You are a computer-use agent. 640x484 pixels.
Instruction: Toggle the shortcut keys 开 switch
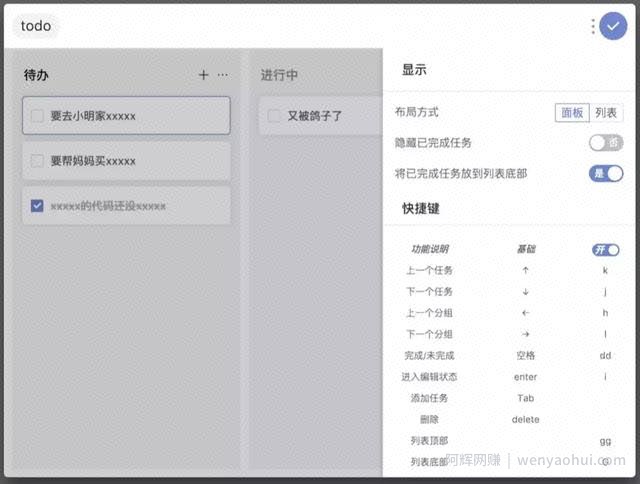pos(606,250)
